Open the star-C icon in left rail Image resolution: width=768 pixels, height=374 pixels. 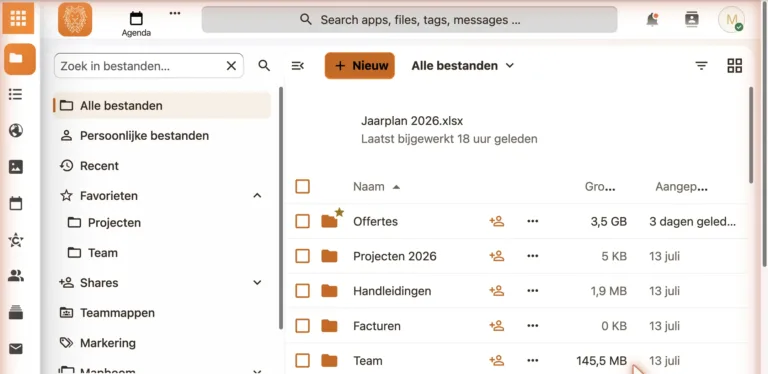pos(16,240)
